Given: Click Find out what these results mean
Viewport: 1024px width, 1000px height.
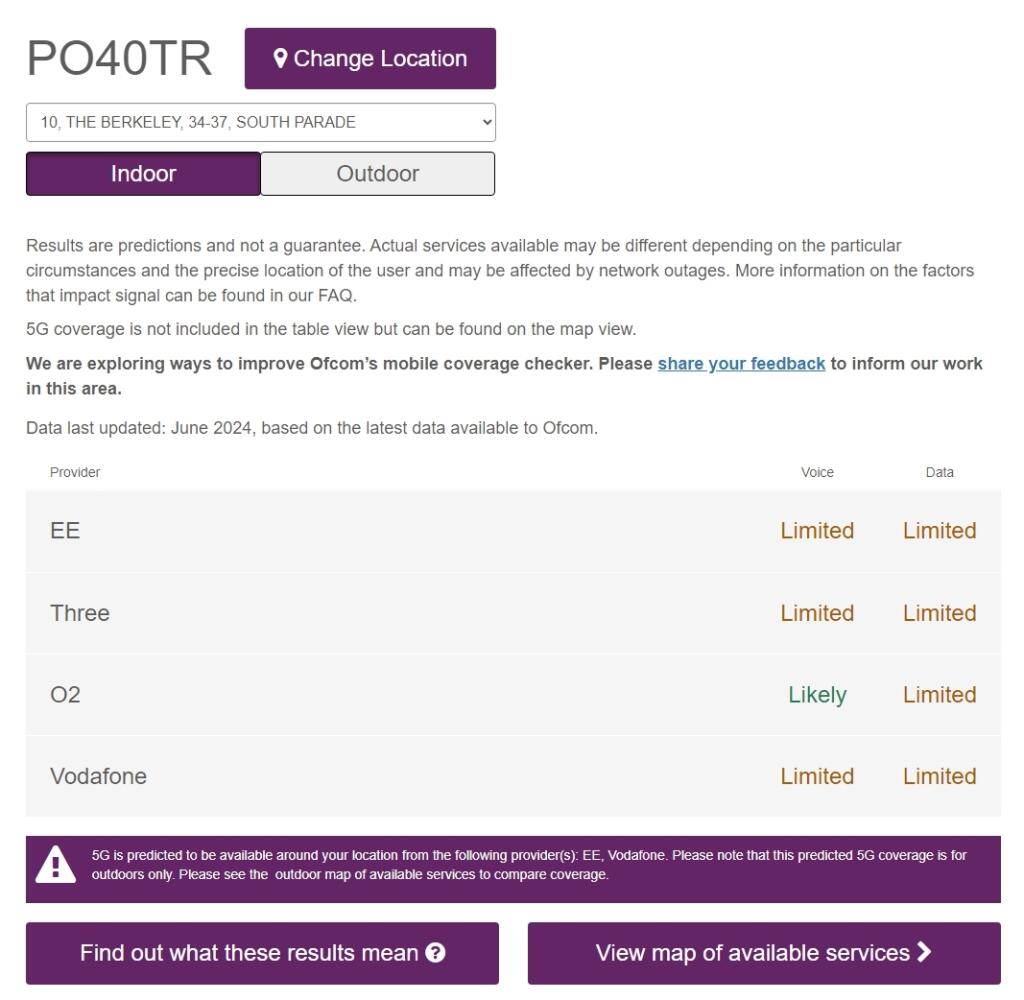Looking at the screenshot, I should click(263, 953).
